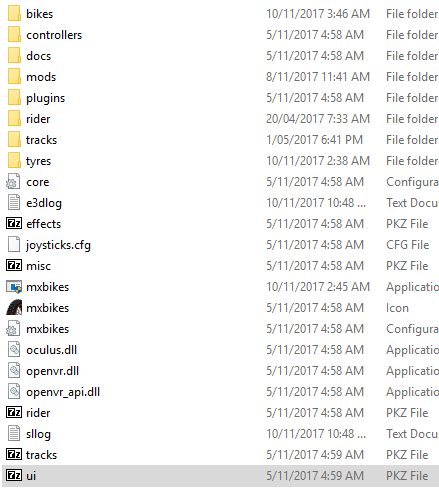Image resolution: width=439 pixels, height=490 pixels.
Task: Select the openvr_api.dll file name
Action: pos(63,392)
